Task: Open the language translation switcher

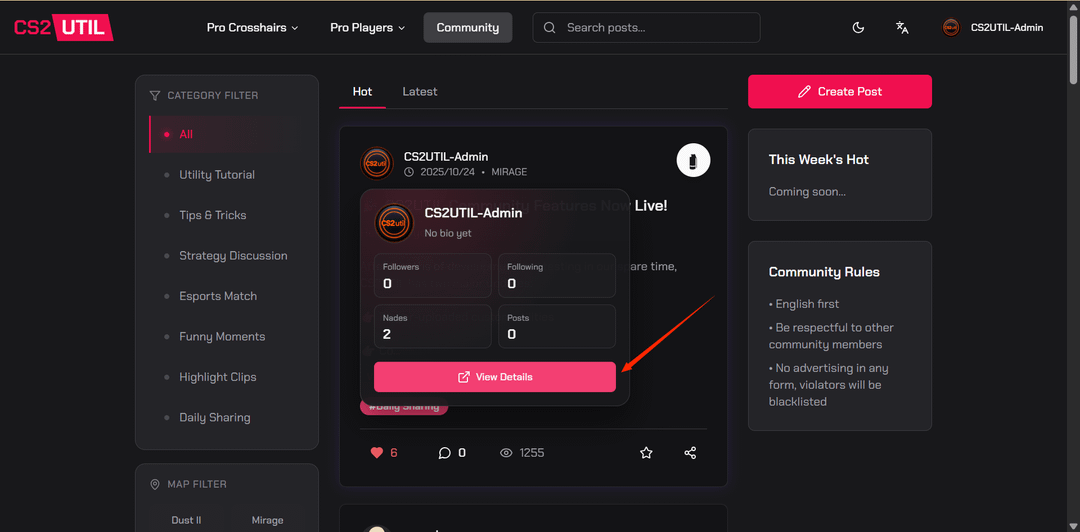Action: [902, 28]
